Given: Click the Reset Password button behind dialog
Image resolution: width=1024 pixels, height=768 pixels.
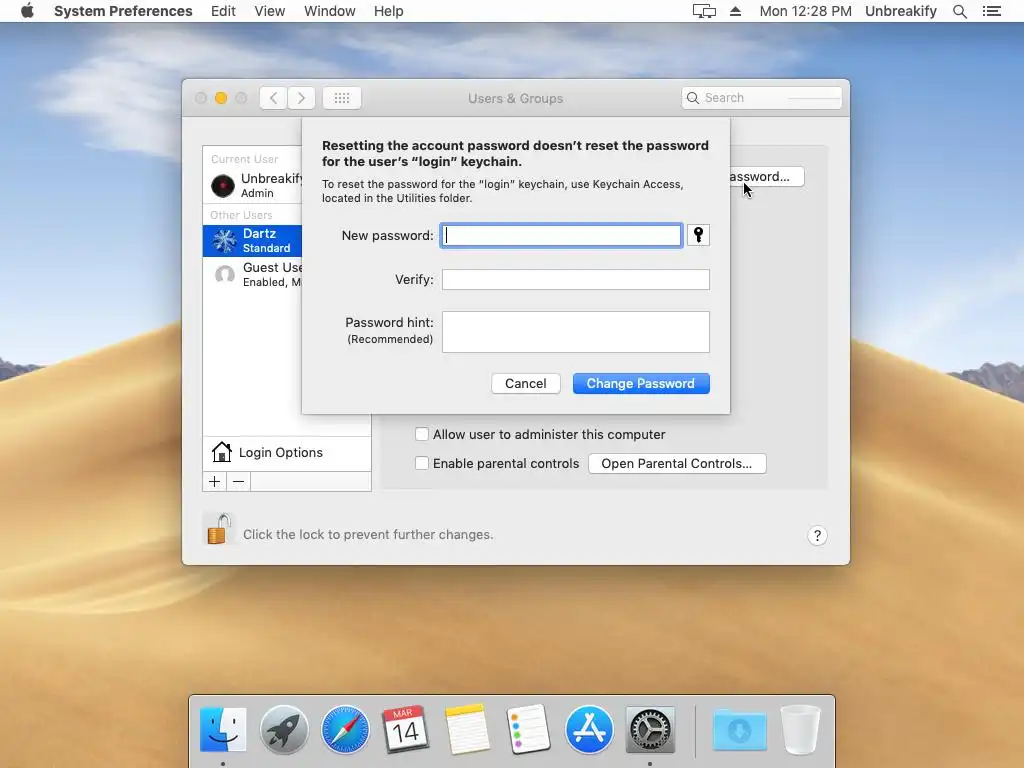Looking at the screenshot, I should [767, 177].
